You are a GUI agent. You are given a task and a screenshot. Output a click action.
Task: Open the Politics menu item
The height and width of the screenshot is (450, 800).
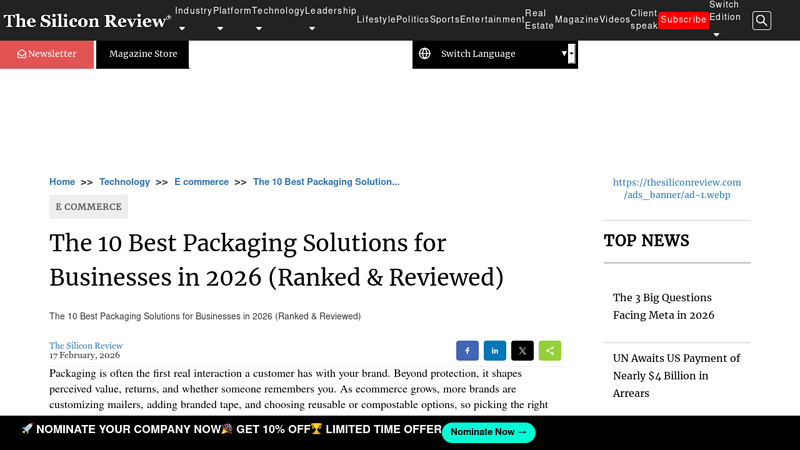coord(413,19)
